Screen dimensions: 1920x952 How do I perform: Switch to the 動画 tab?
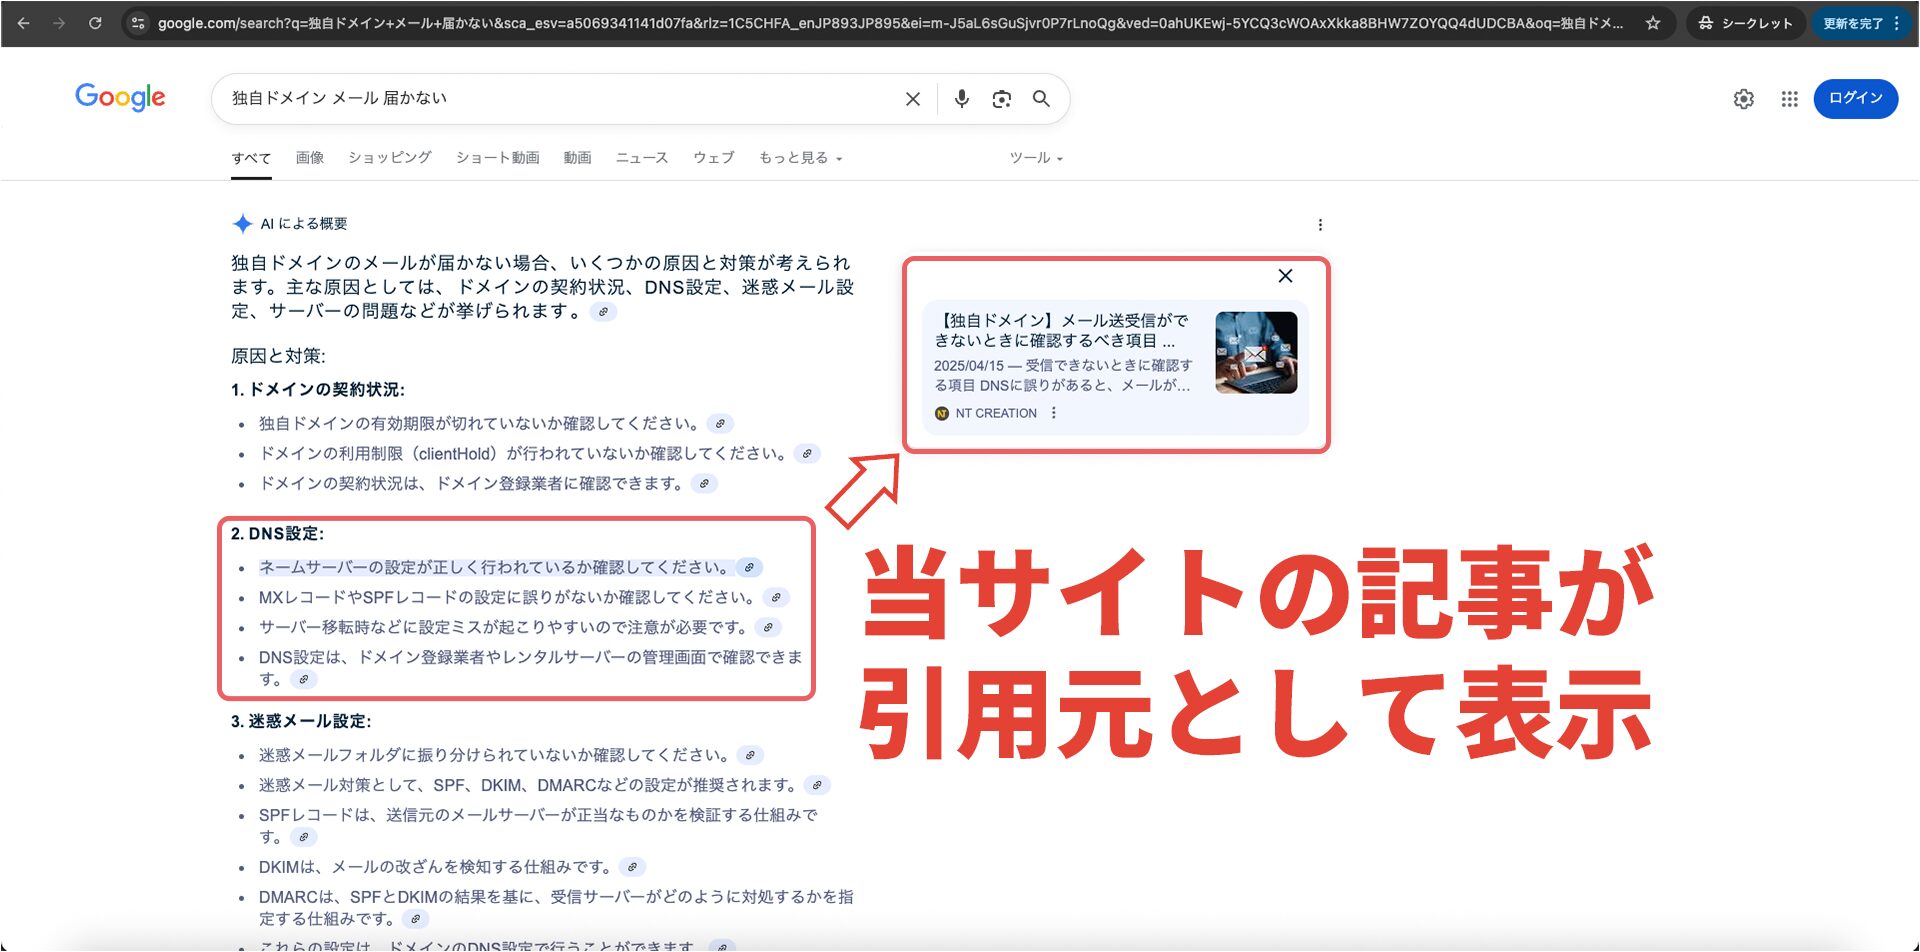click(x=577, y=158)
